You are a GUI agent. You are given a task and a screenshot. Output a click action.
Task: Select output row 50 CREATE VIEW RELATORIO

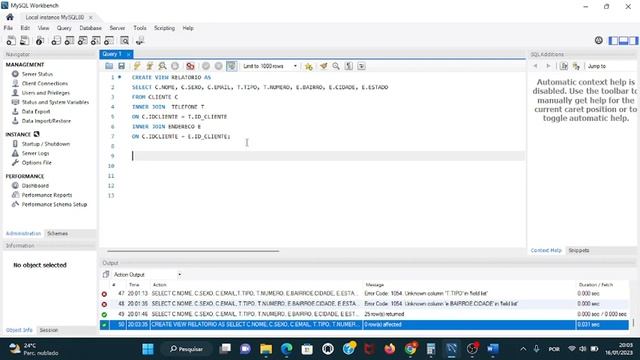pos(364,324)
